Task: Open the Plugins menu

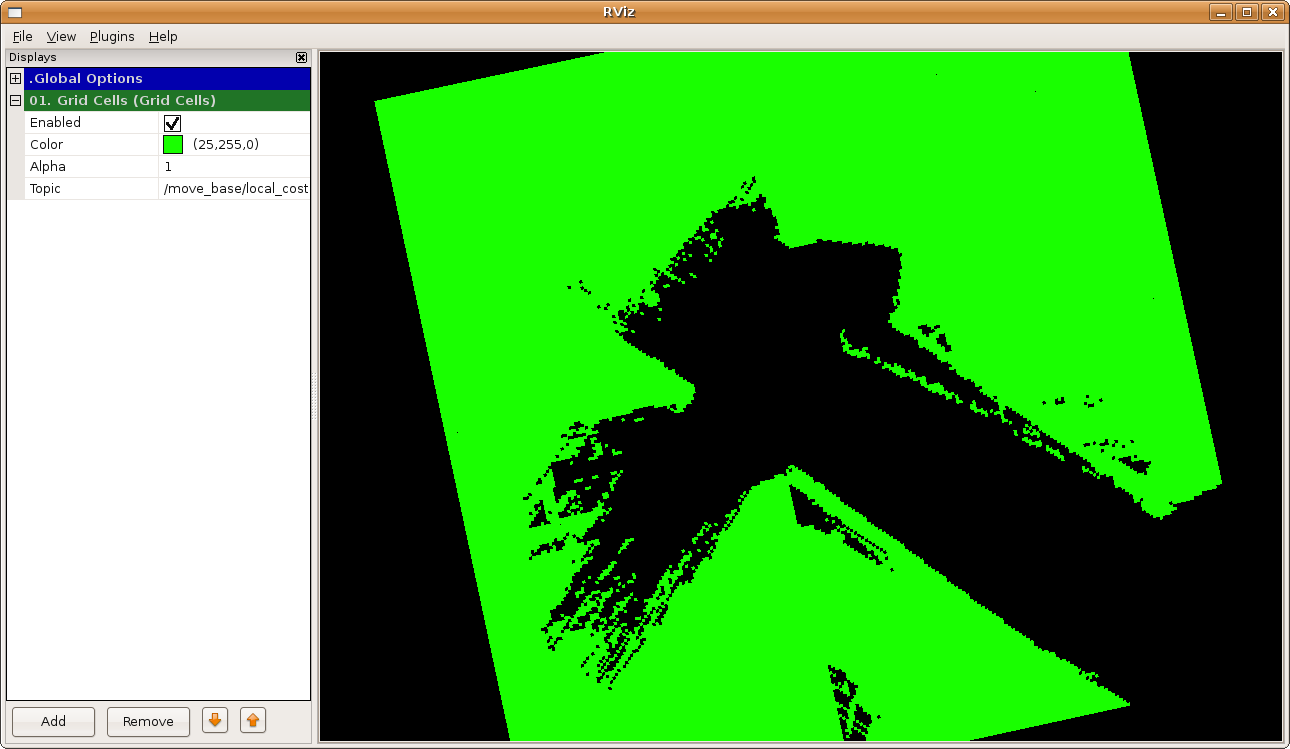Action: click(x=112, y=37)
